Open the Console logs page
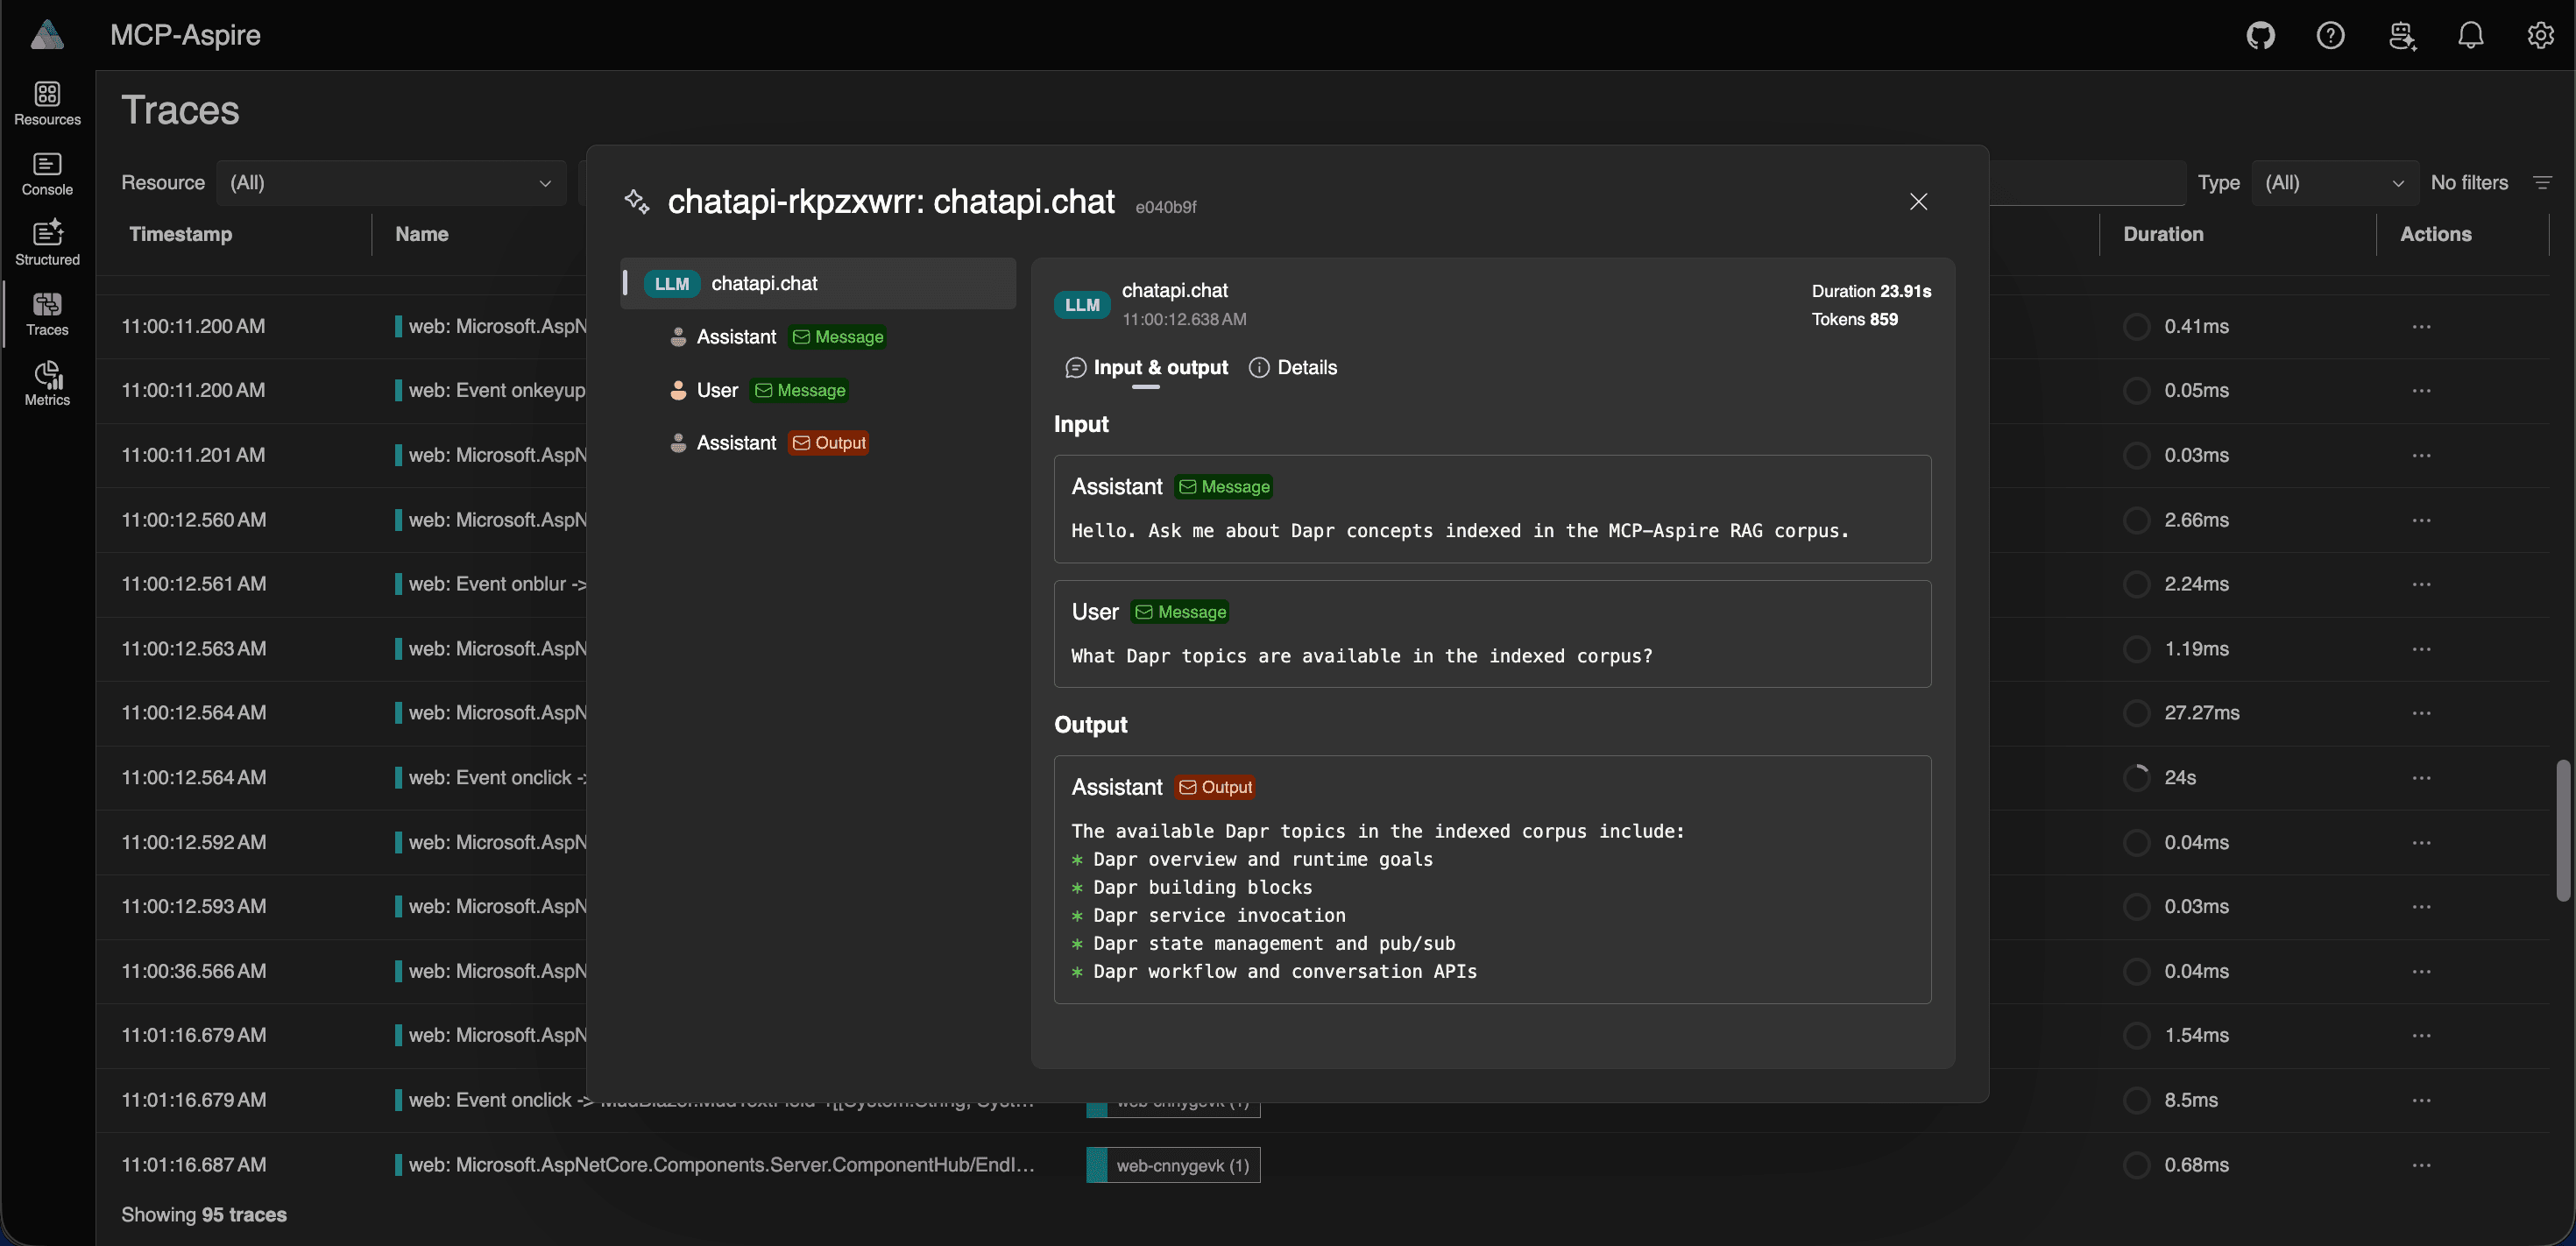 pos(47,174)
